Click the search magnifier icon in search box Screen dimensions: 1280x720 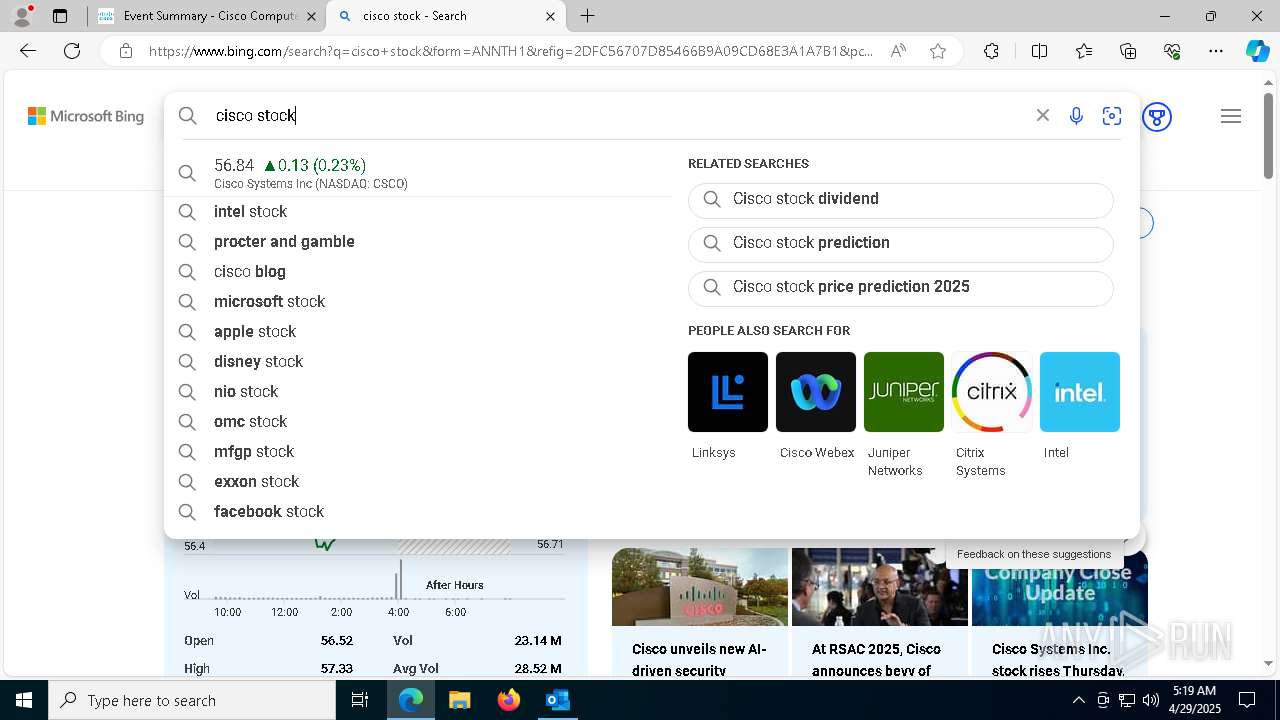click(x=188, y=116)
